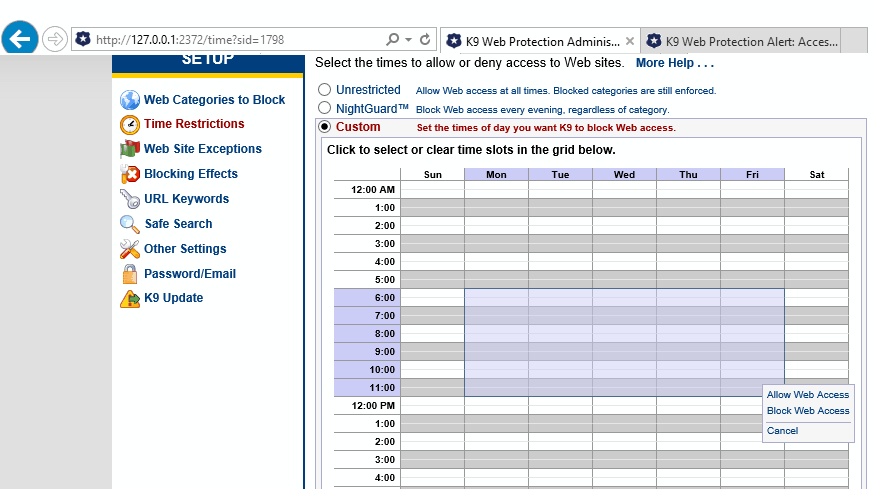Click the Saturday 8:00 AM time slot

816,334
